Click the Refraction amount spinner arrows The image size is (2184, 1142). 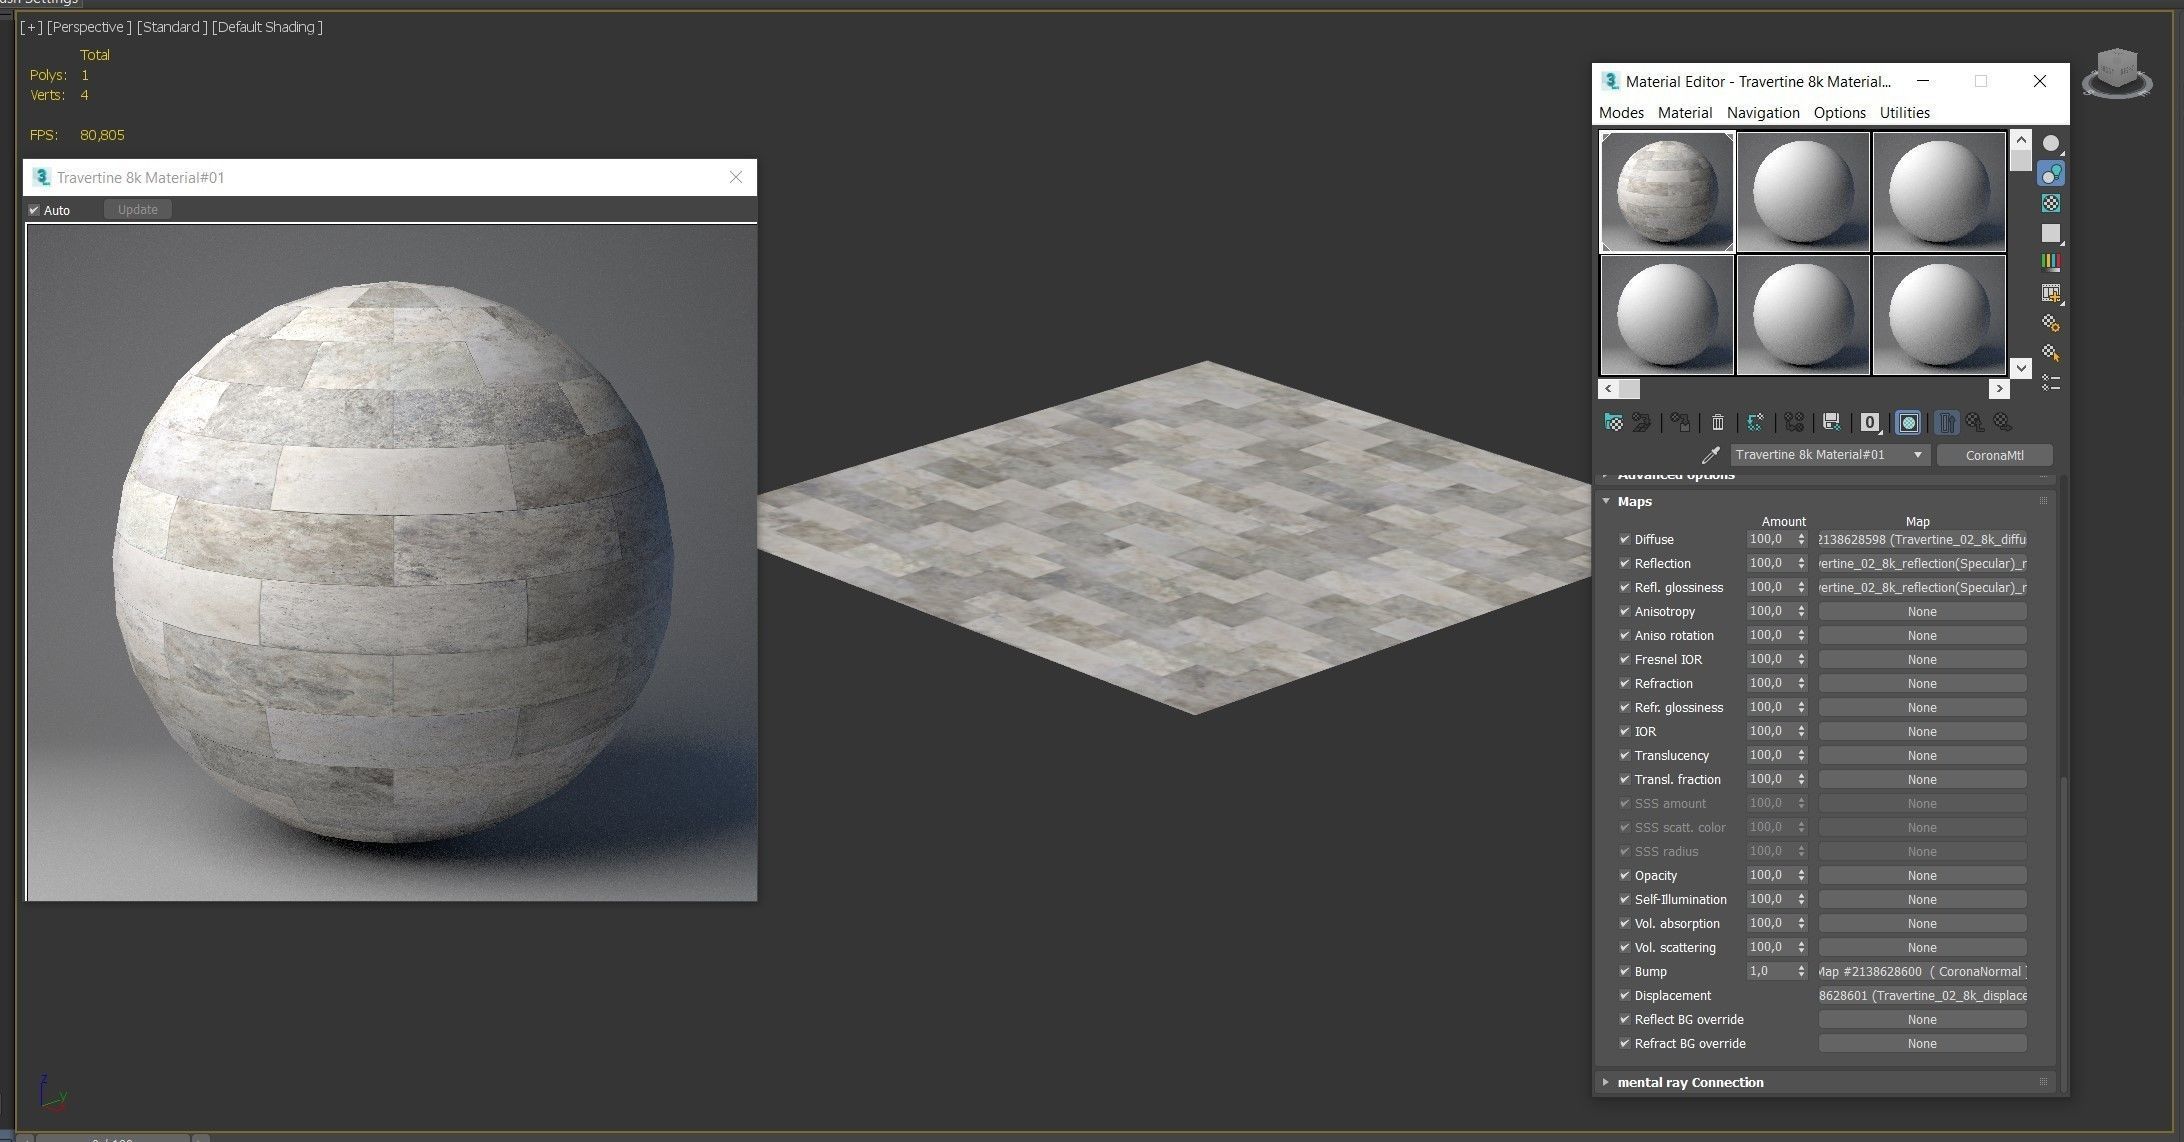point(1801,683)
